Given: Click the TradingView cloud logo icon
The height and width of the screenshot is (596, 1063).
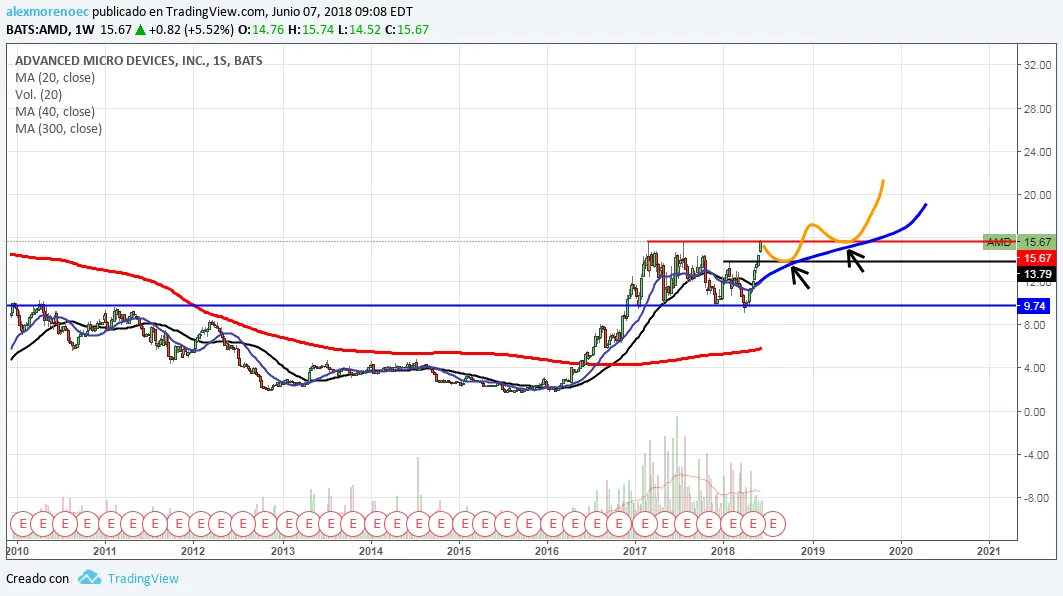Looking at the screenshot, I should tap(89, 578).
